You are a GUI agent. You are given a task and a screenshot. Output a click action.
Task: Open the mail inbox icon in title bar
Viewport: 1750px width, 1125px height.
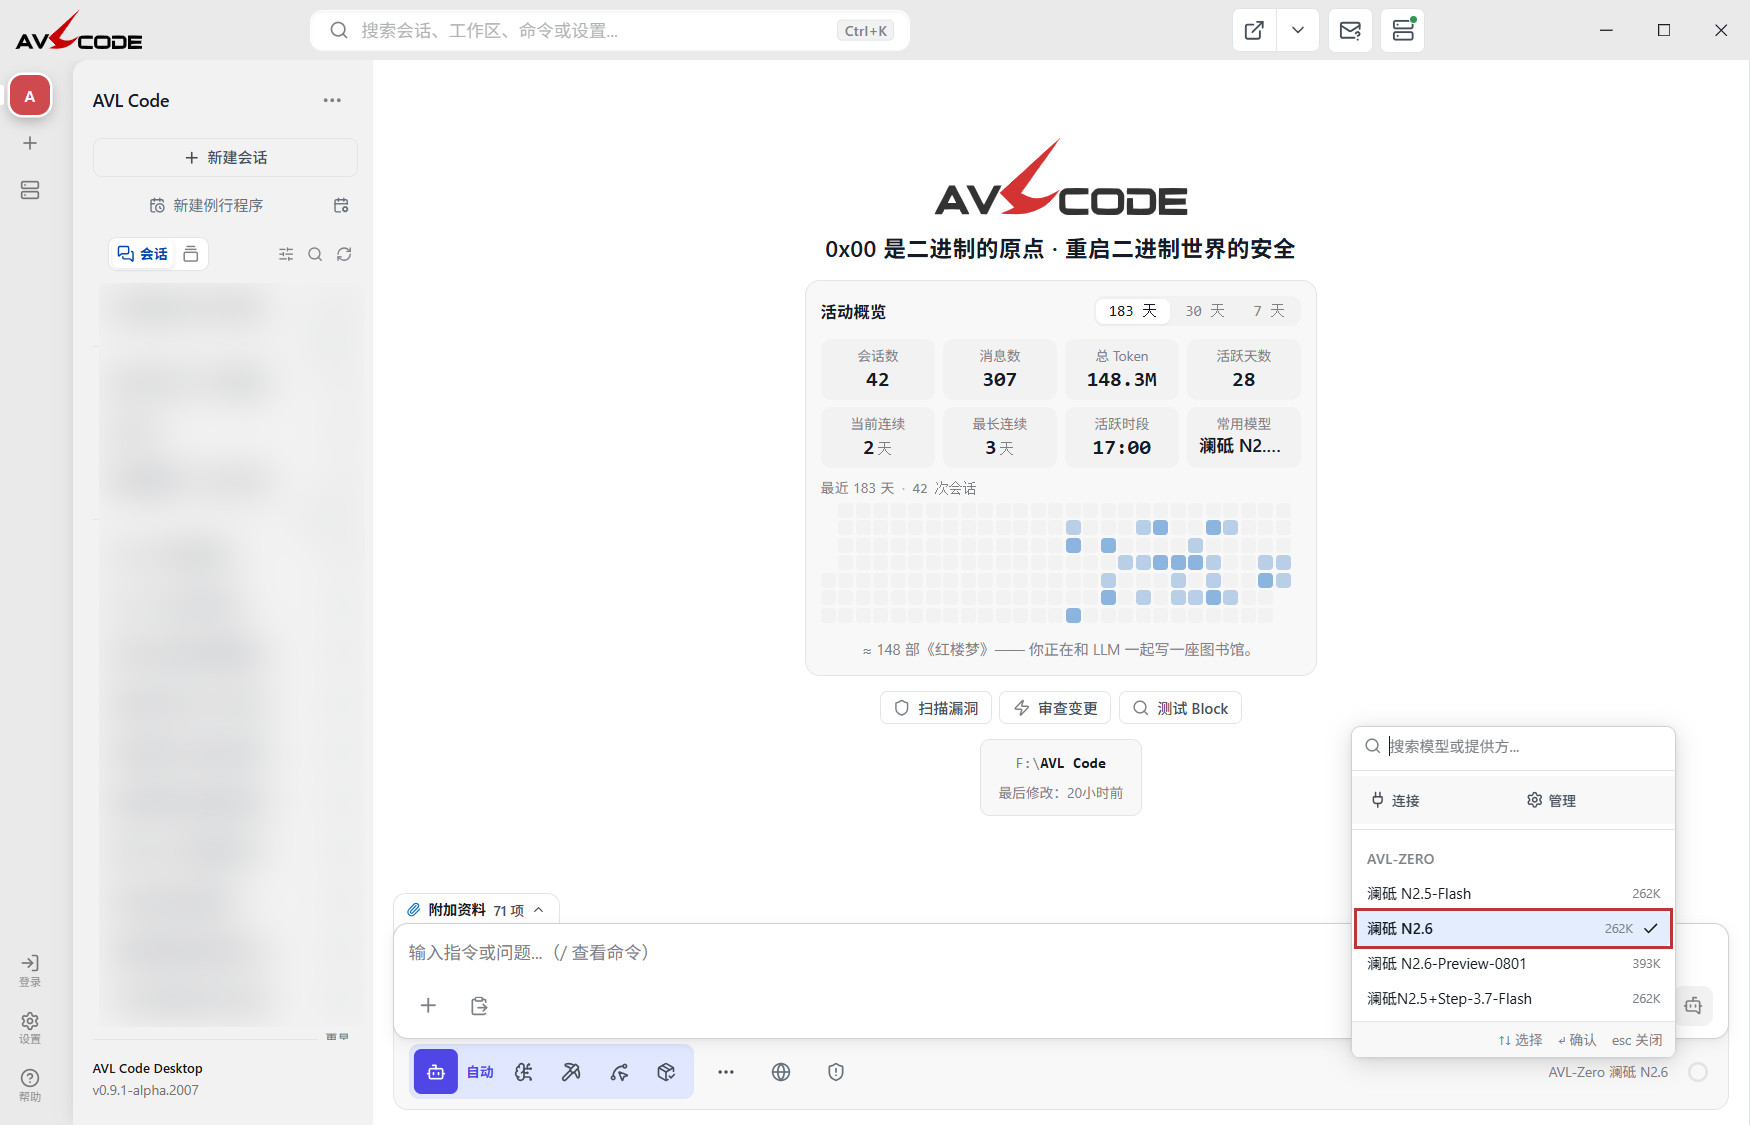click(1350, 31)
